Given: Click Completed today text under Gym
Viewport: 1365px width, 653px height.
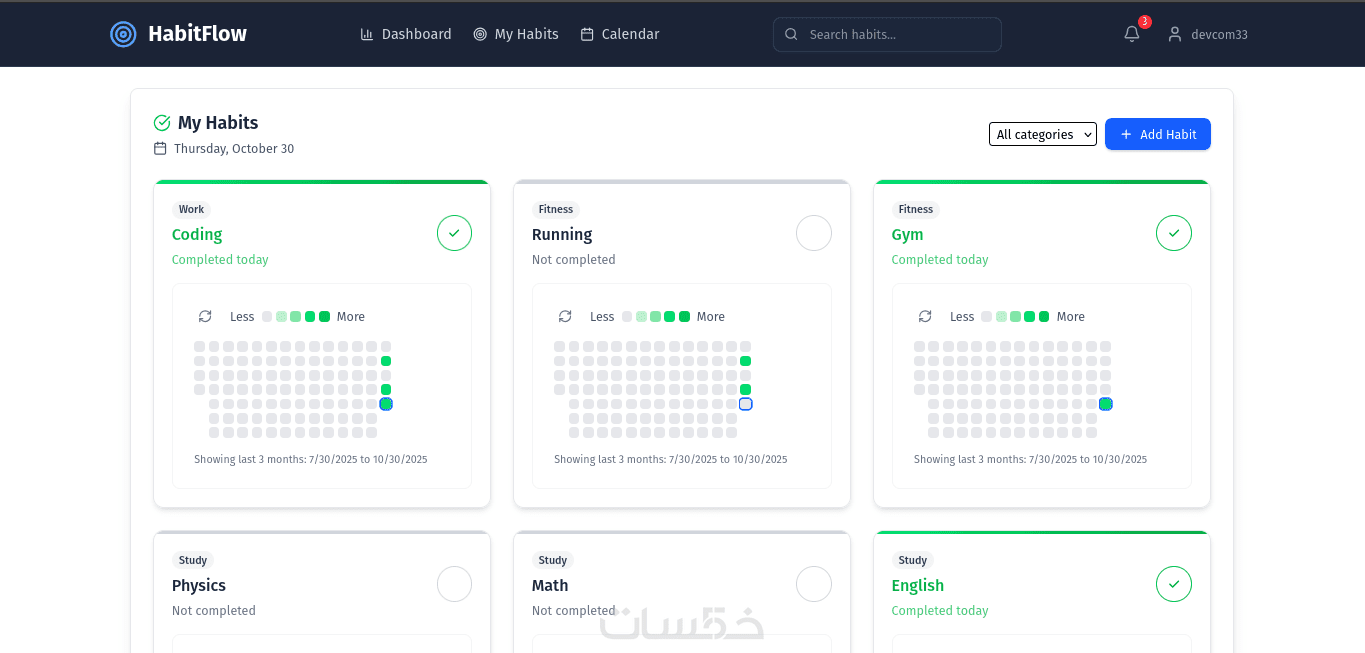Looking at the screenshot, I should (940, 259).
